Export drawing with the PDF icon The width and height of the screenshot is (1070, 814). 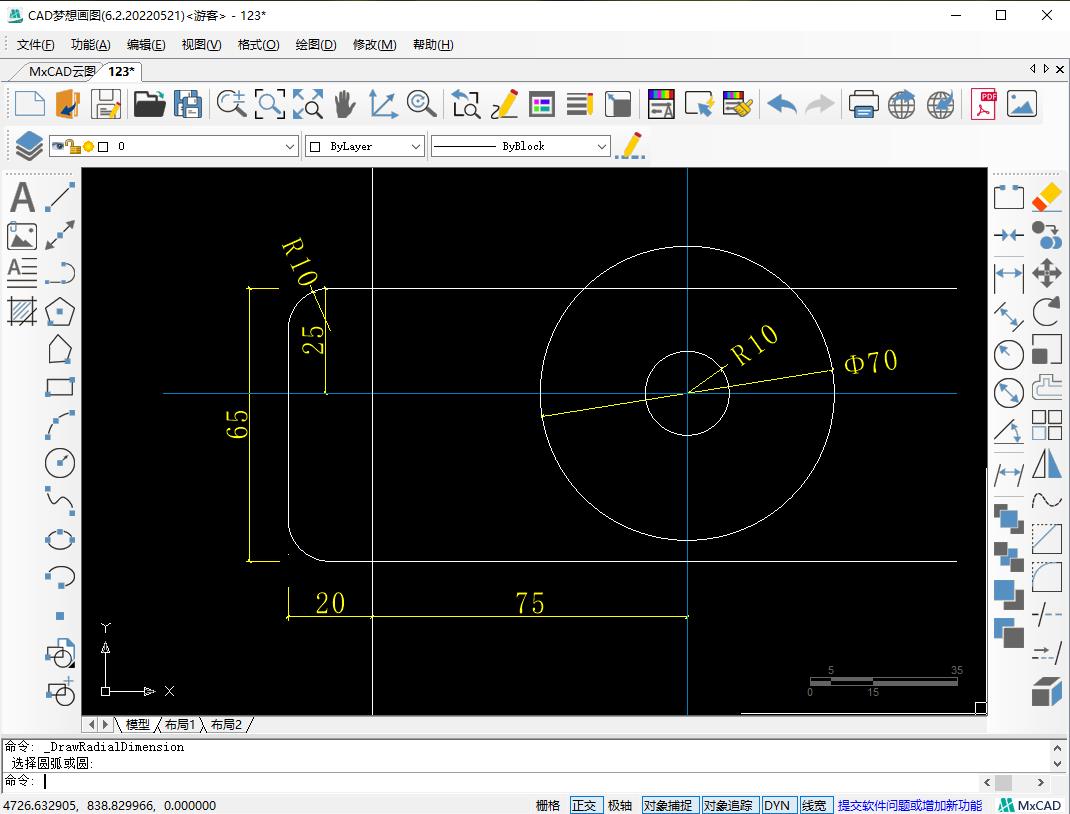(x=983, y=104)
